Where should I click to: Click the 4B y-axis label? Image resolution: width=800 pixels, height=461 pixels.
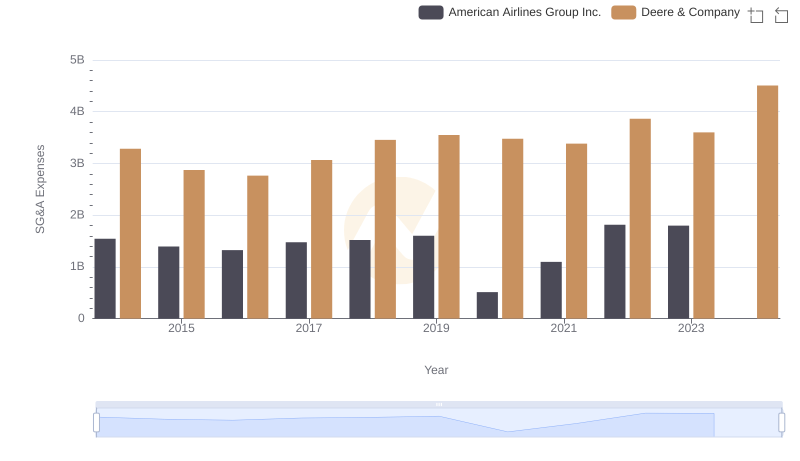tap(77, 111)
